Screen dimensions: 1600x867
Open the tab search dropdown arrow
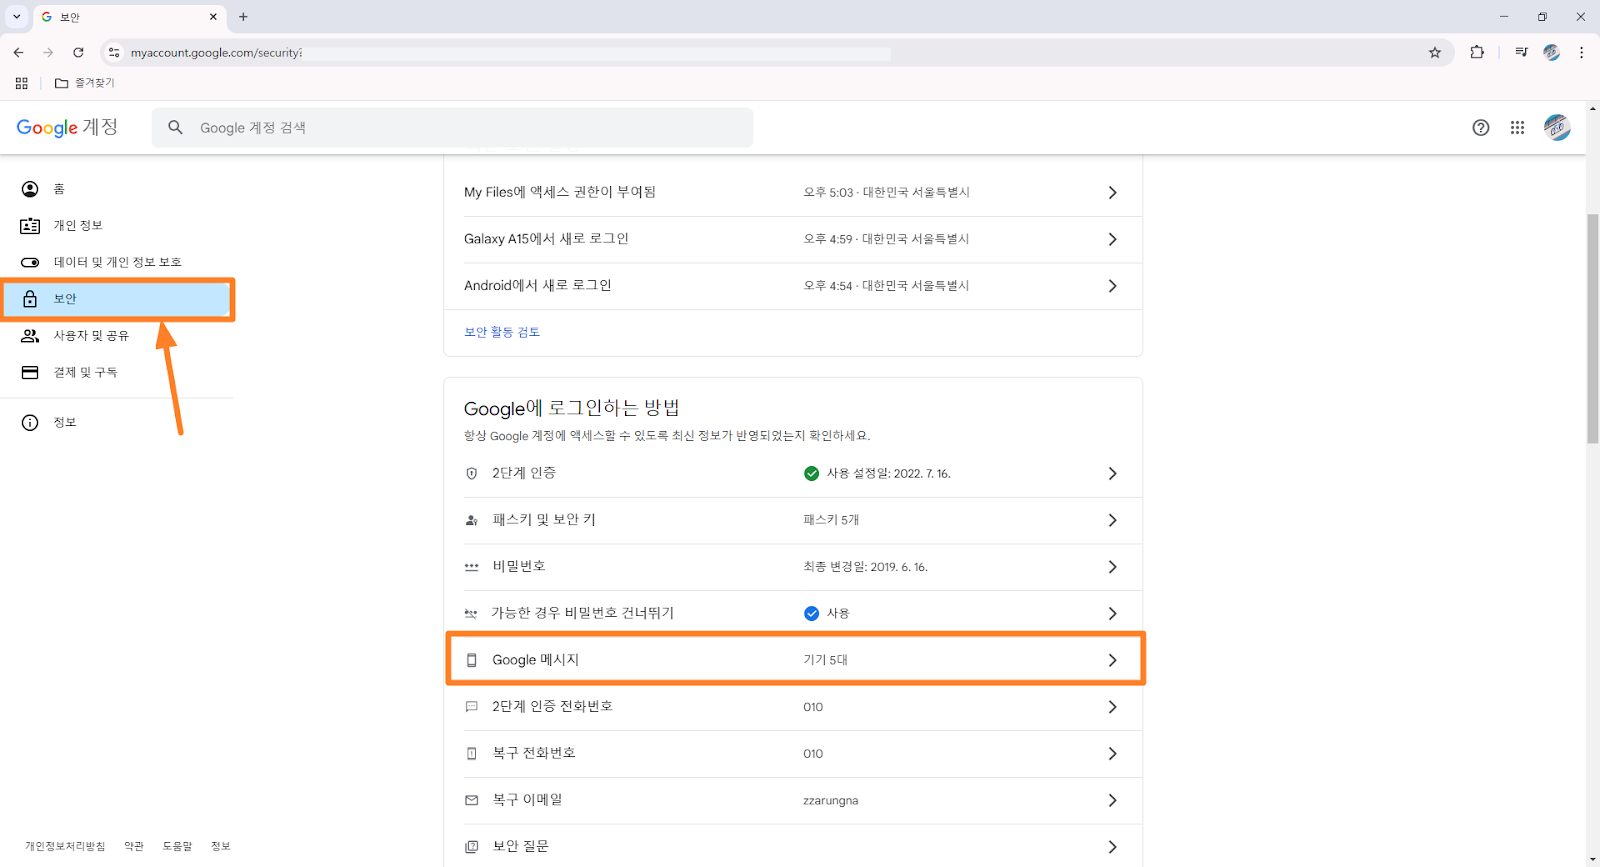[x=16, y=16]
